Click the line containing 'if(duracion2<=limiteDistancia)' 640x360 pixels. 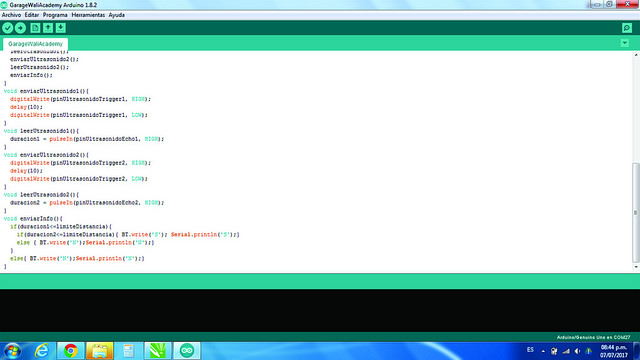[x=128, y=235]
